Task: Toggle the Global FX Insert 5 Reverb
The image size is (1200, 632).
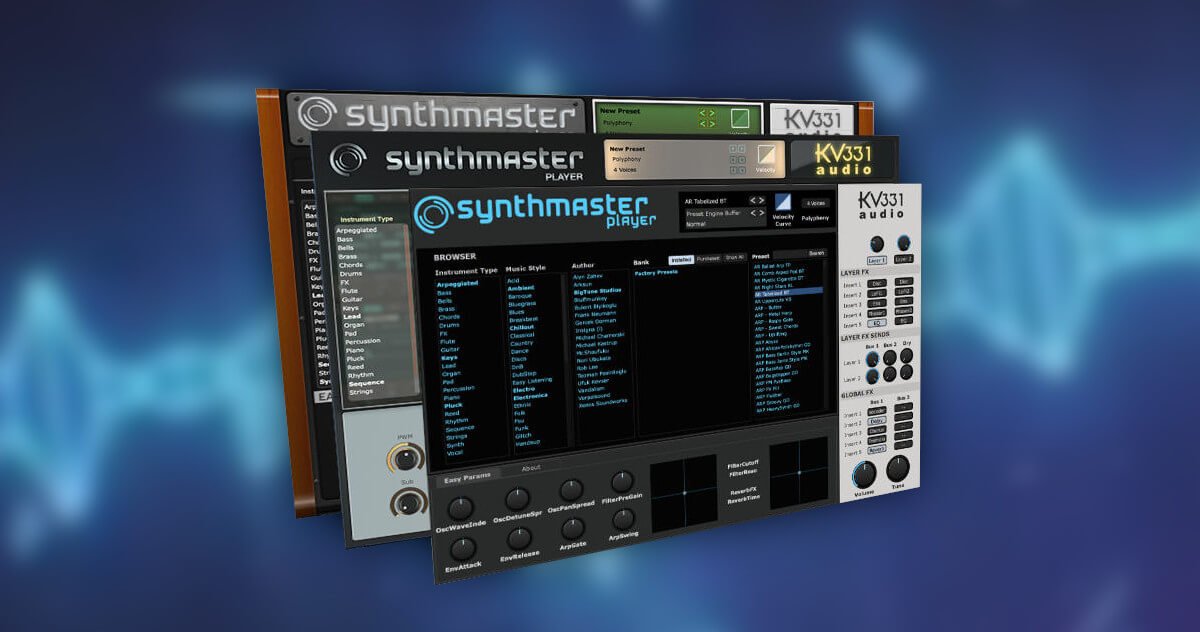Action: (x=876, y=449)
